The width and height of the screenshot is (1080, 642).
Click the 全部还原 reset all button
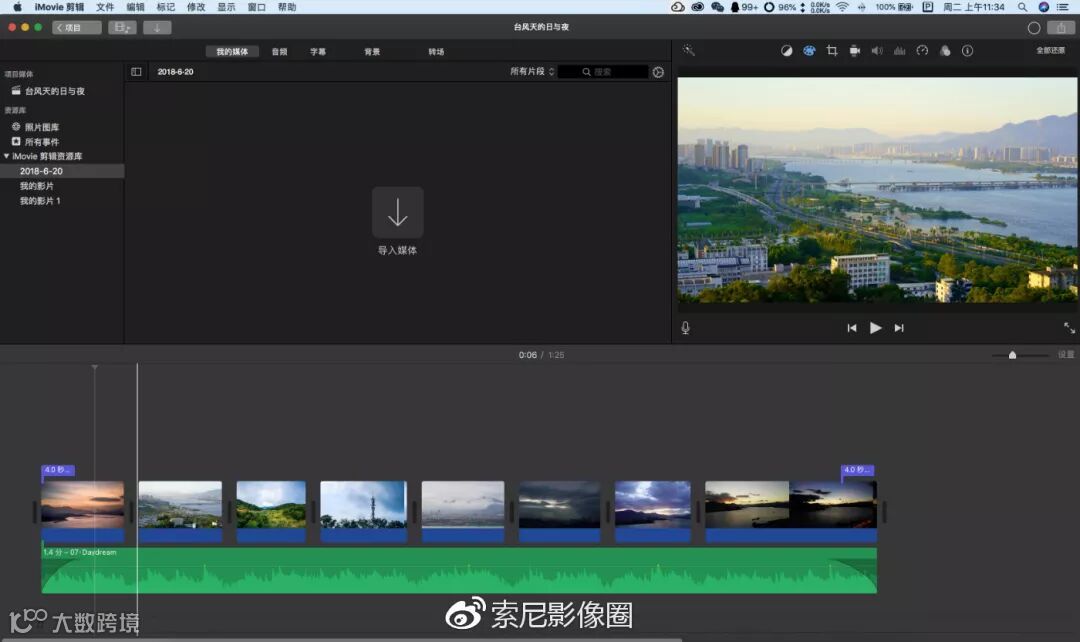[1050, 50]
